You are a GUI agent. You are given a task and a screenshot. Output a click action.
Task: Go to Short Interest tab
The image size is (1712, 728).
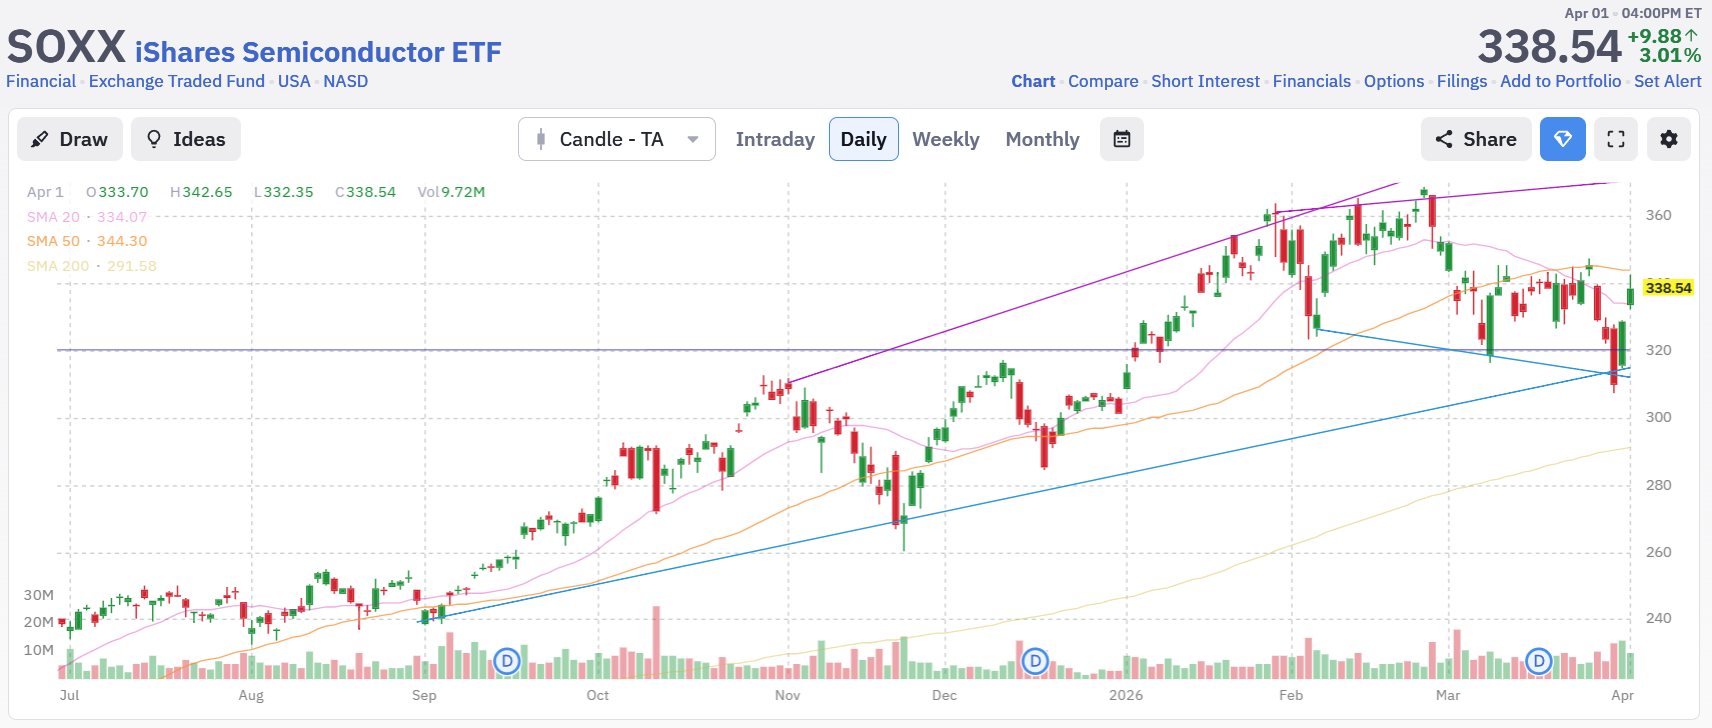click(x=1205, y=81)
